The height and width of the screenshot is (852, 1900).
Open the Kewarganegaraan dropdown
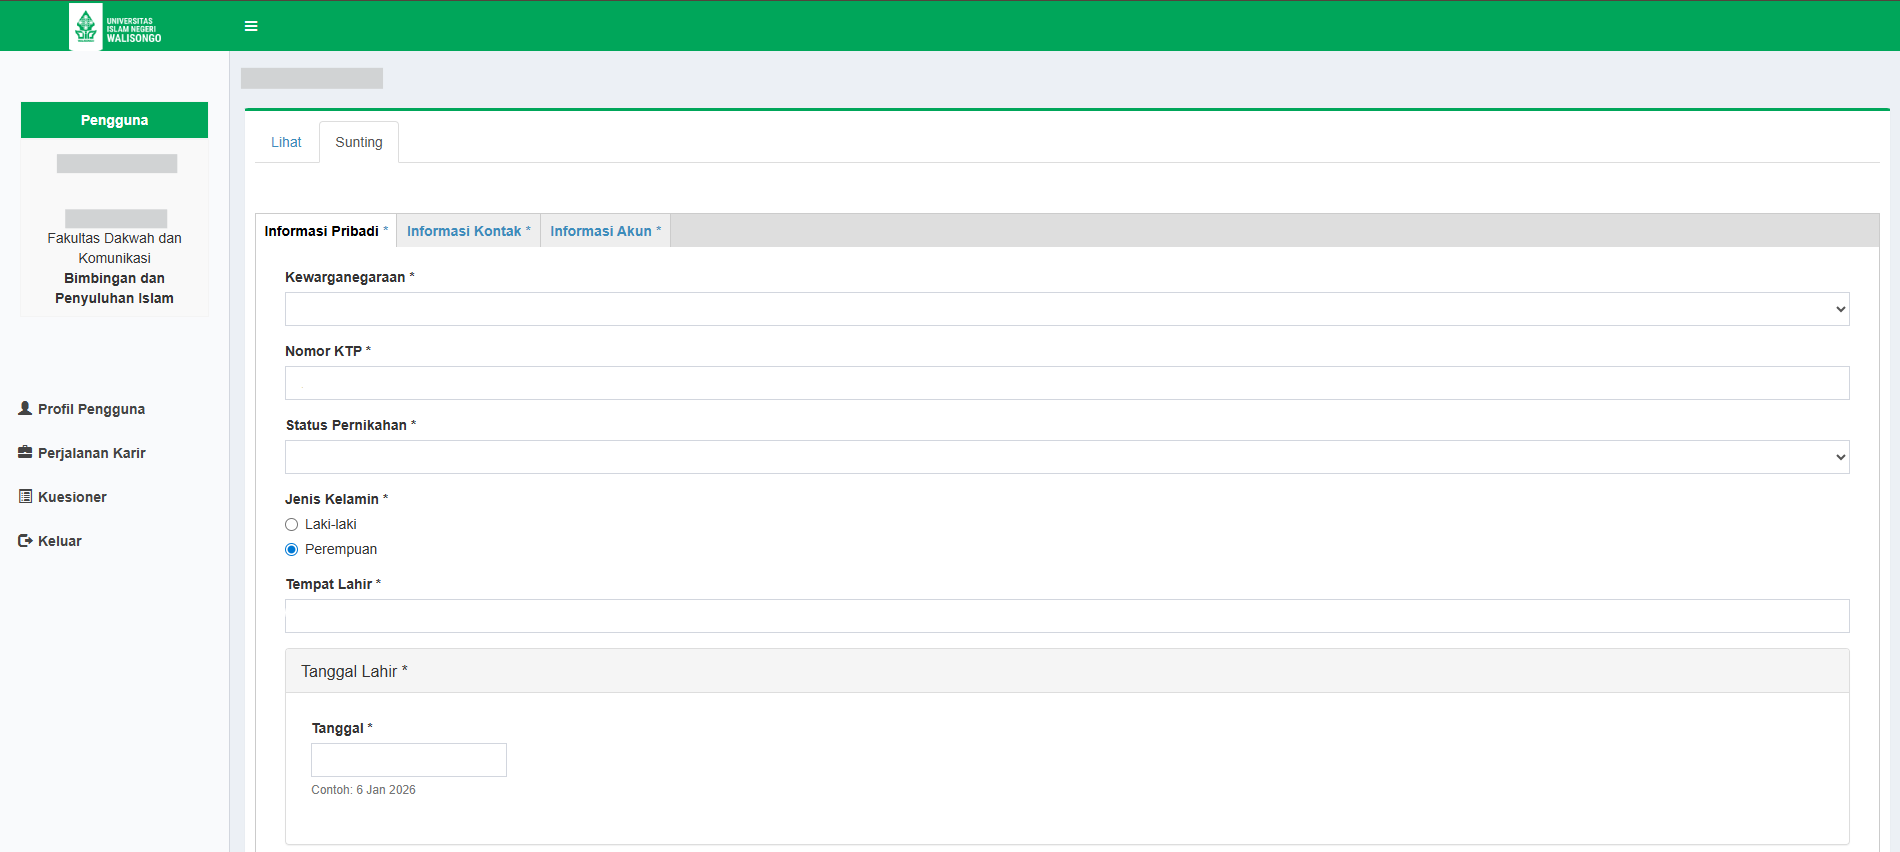pos(1066,309)
